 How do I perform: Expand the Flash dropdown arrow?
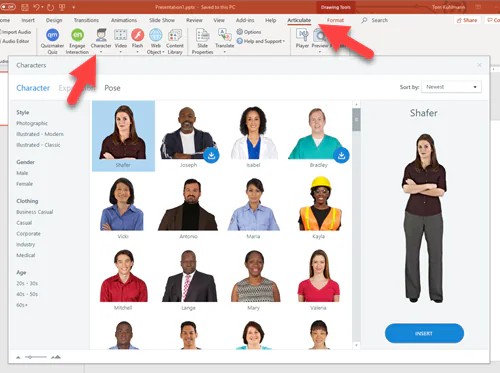pyautogui.click(x=137, y=52)
